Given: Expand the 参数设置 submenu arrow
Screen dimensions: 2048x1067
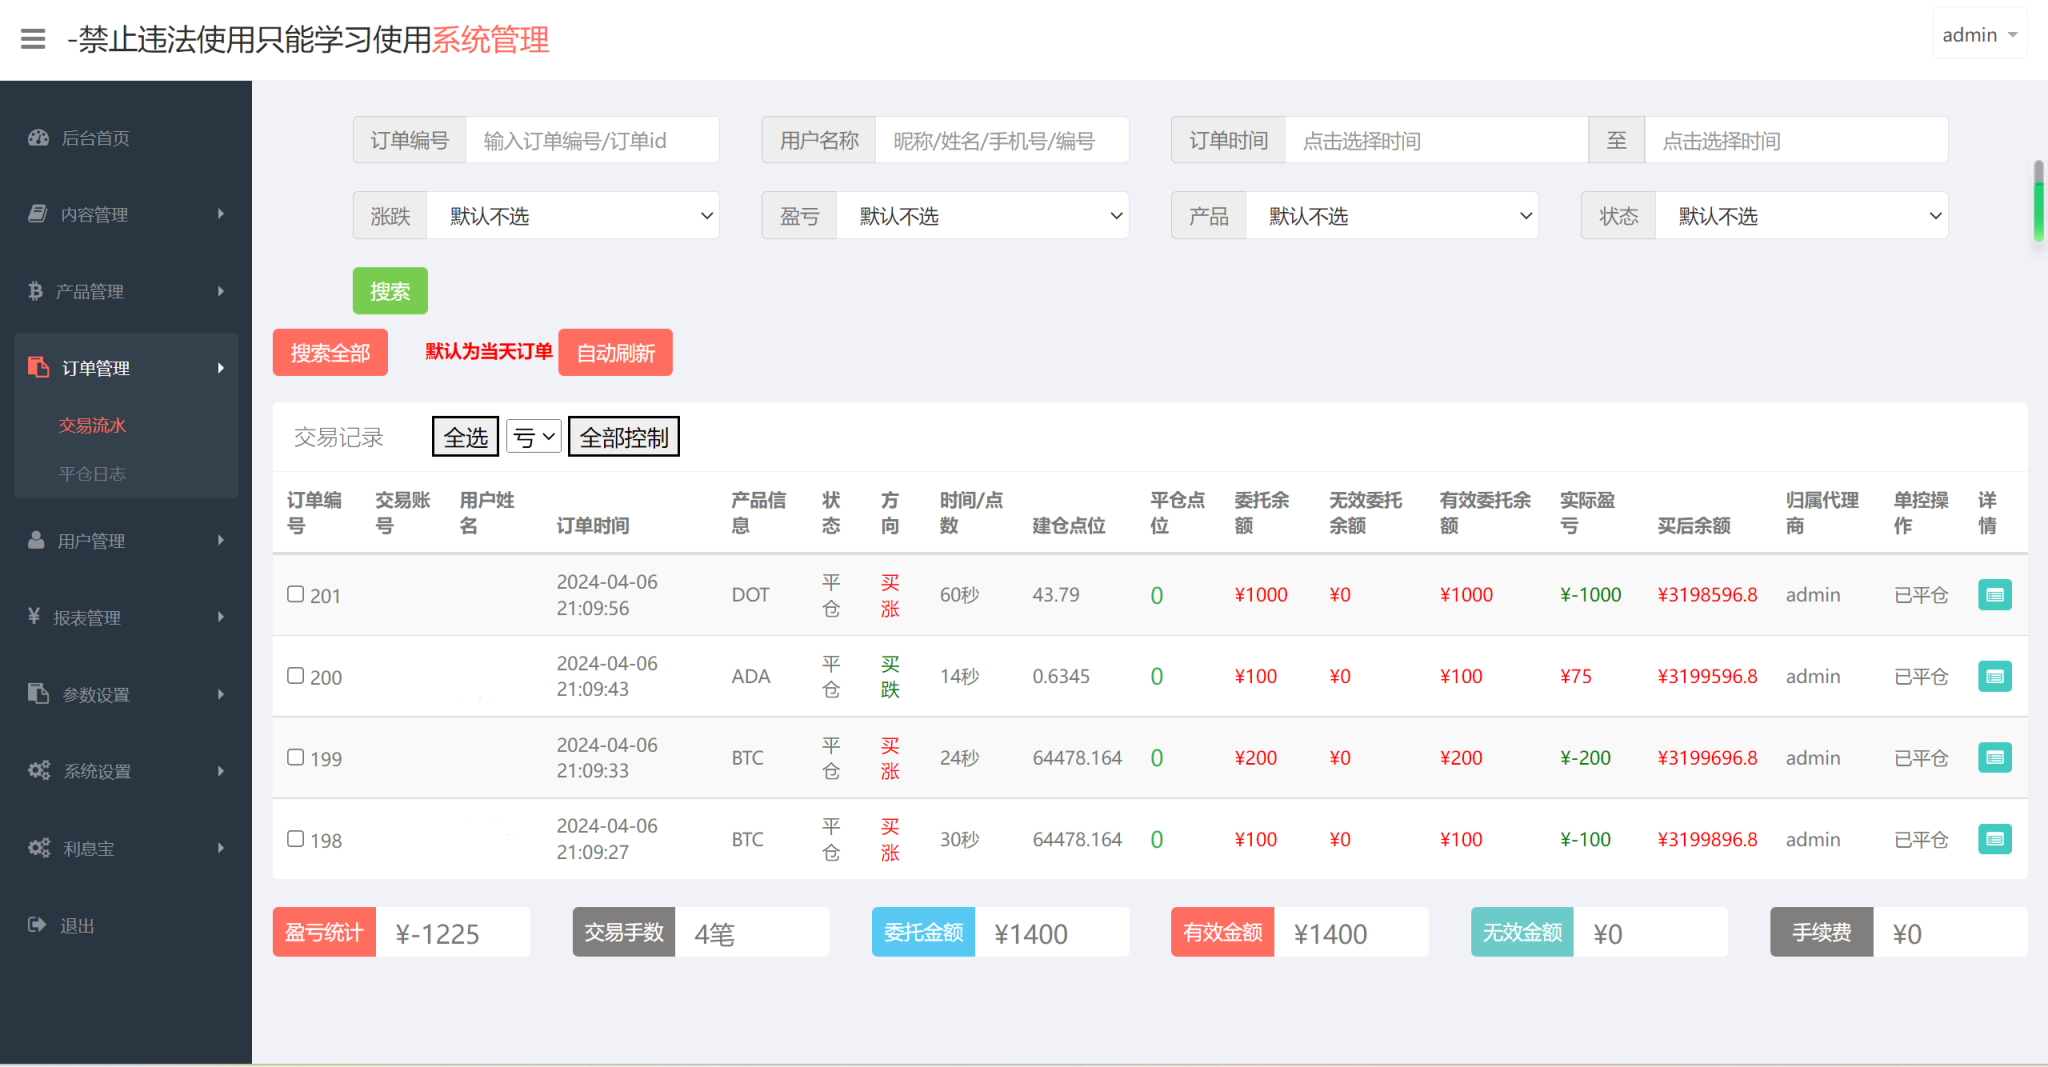Looking at the screenshot, I should coord(221,694).
